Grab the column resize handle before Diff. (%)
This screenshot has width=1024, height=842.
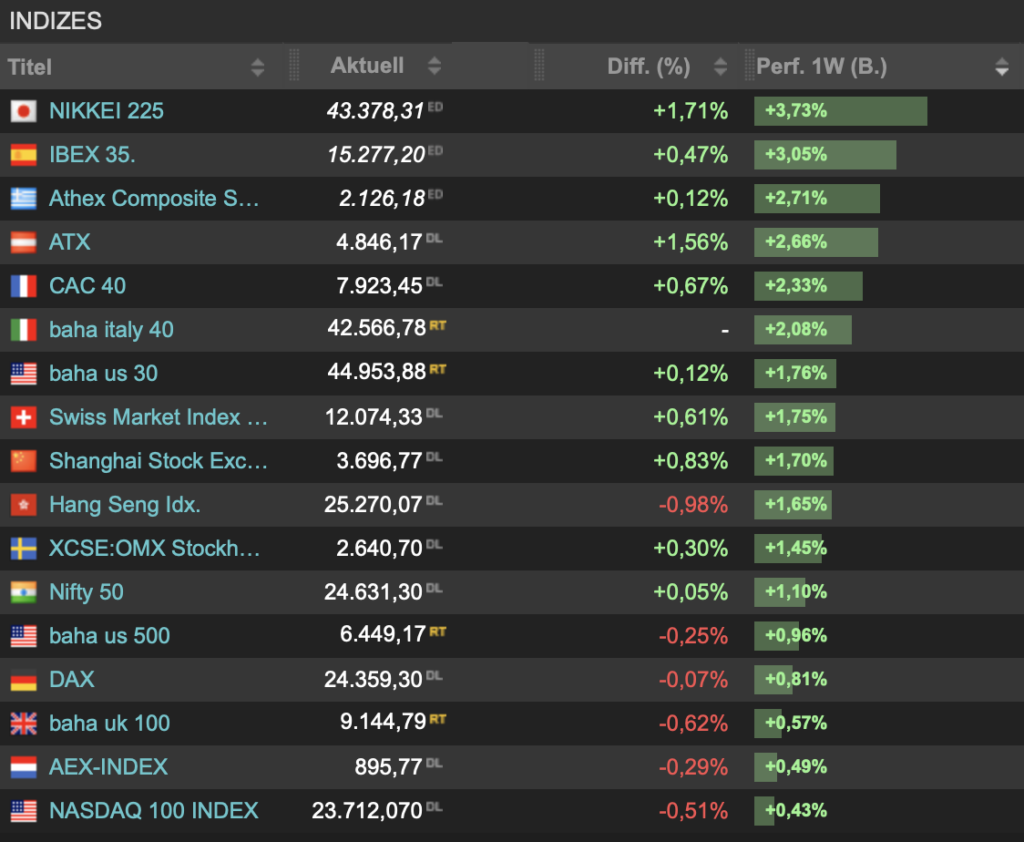539,65
